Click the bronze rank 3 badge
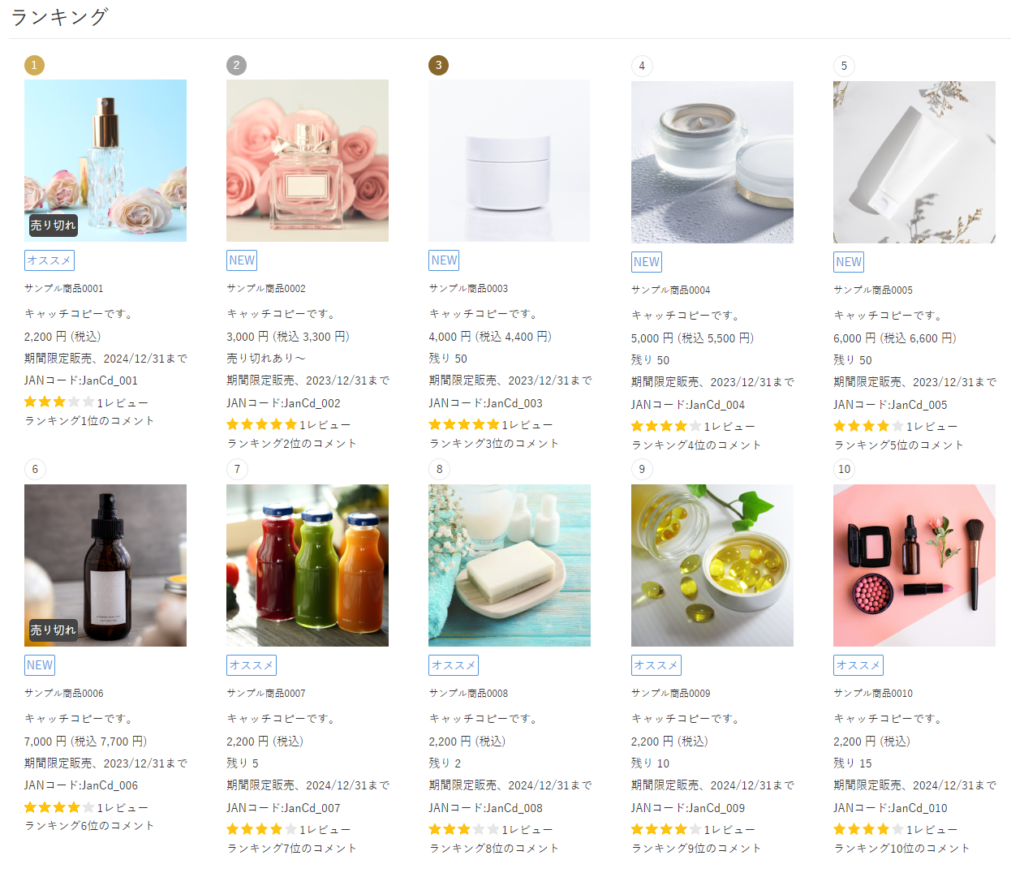Screen dimensions: 1024x877 438,66
